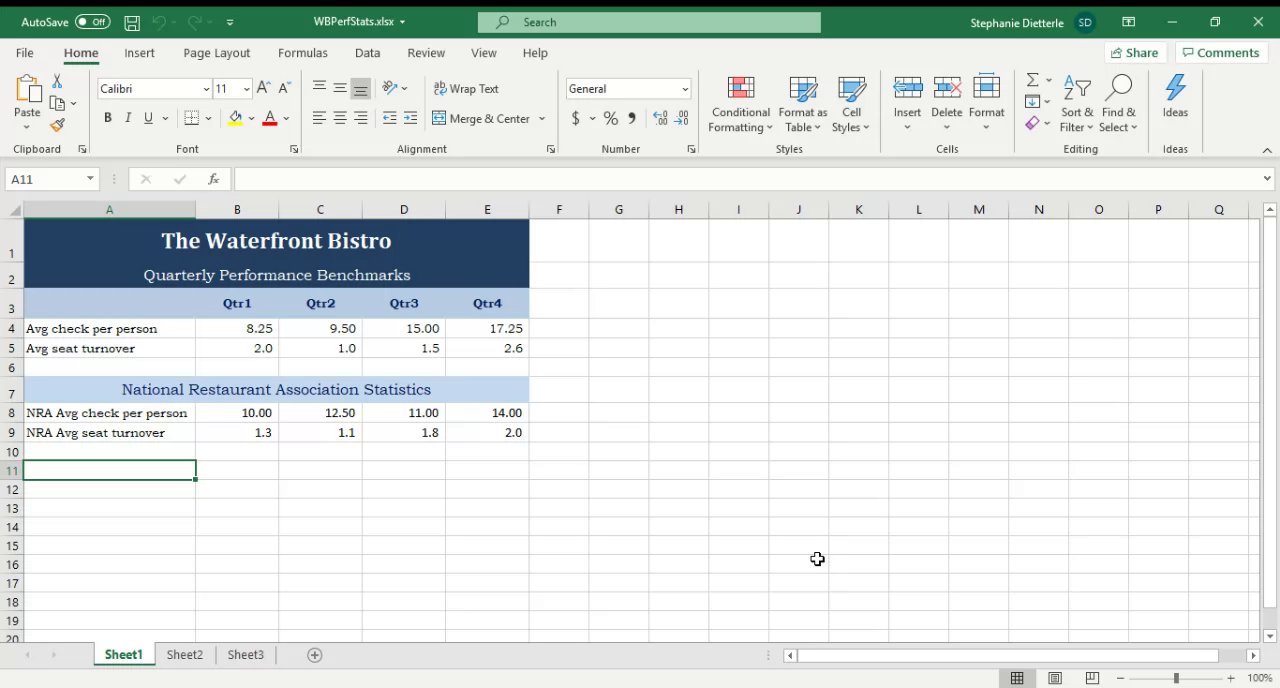Click the Format cells icon

click(x=986, y=88)
